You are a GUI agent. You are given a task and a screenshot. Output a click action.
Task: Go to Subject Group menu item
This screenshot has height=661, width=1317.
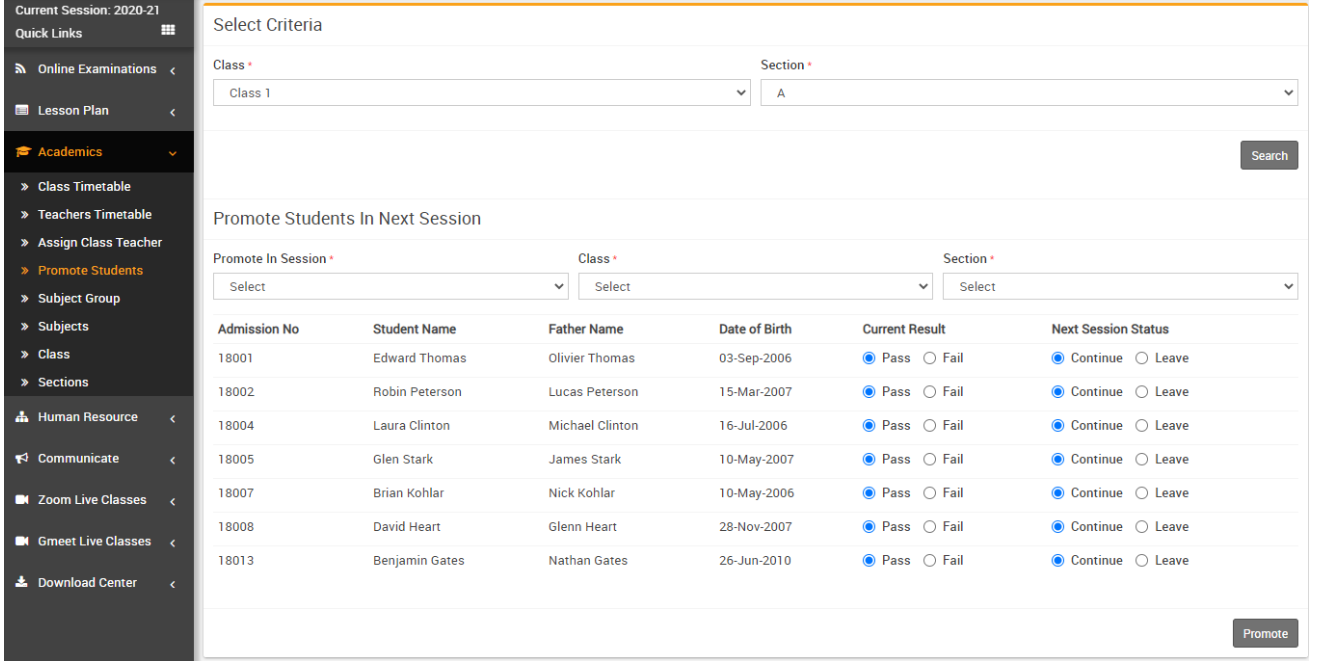tap(78, 299)
